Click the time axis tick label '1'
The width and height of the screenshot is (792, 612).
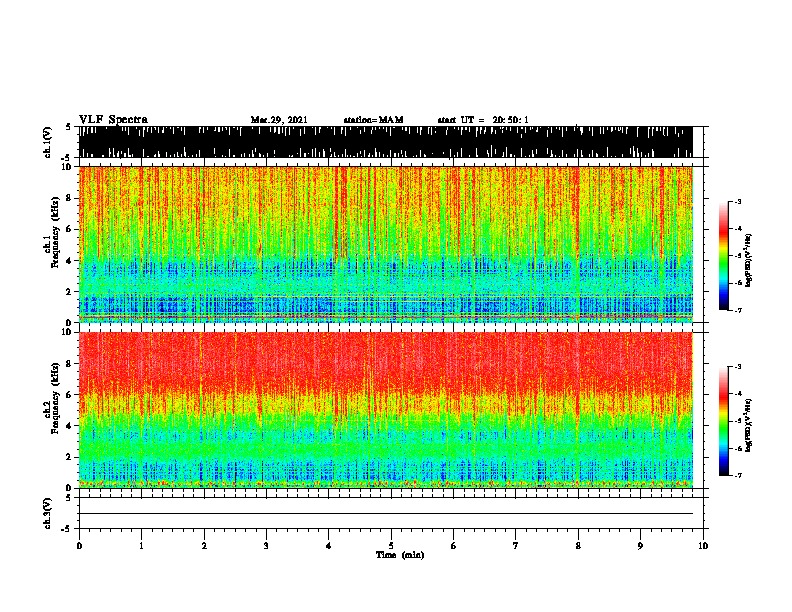point(141,546)
